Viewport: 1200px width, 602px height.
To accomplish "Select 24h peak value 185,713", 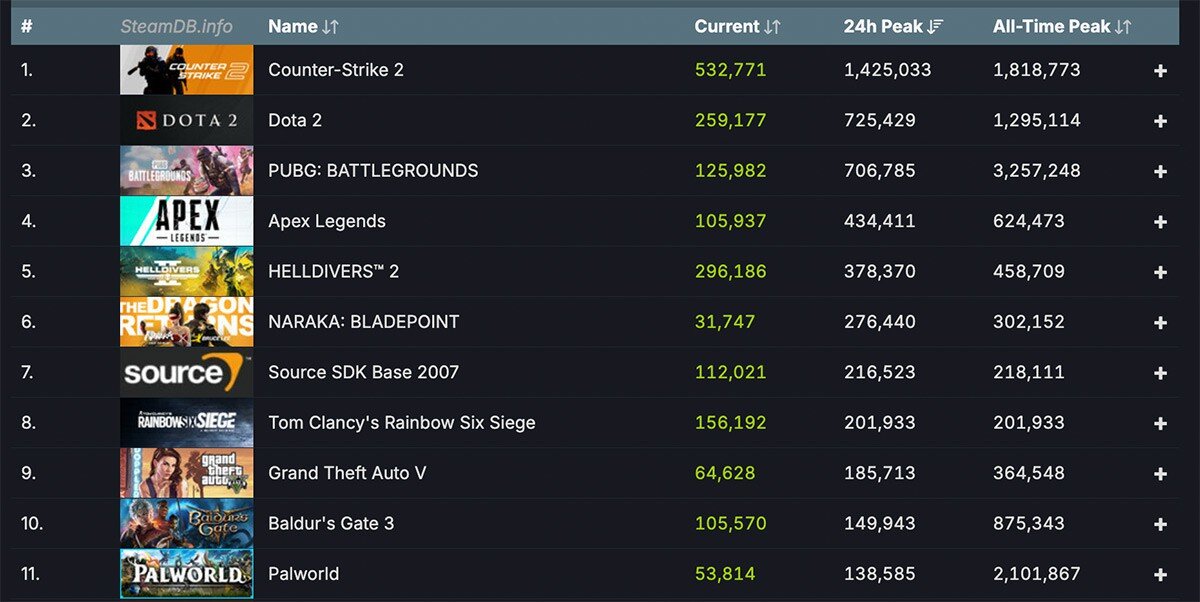I will (x=880, y=473).
